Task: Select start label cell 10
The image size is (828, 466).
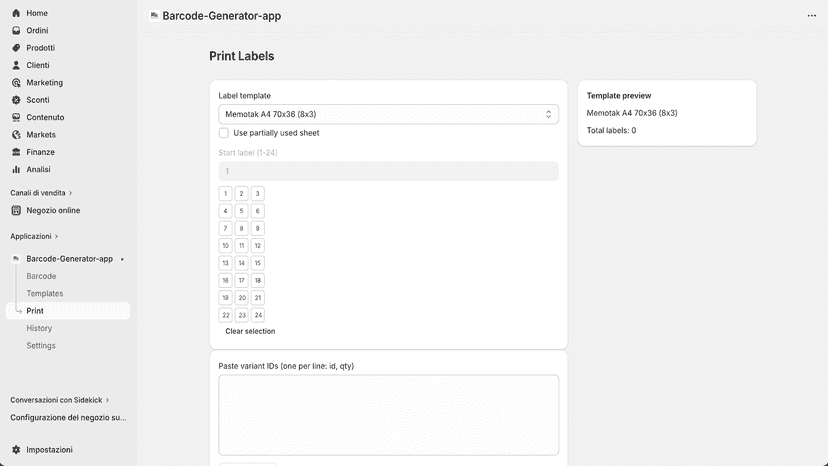Action: point(225,246)
